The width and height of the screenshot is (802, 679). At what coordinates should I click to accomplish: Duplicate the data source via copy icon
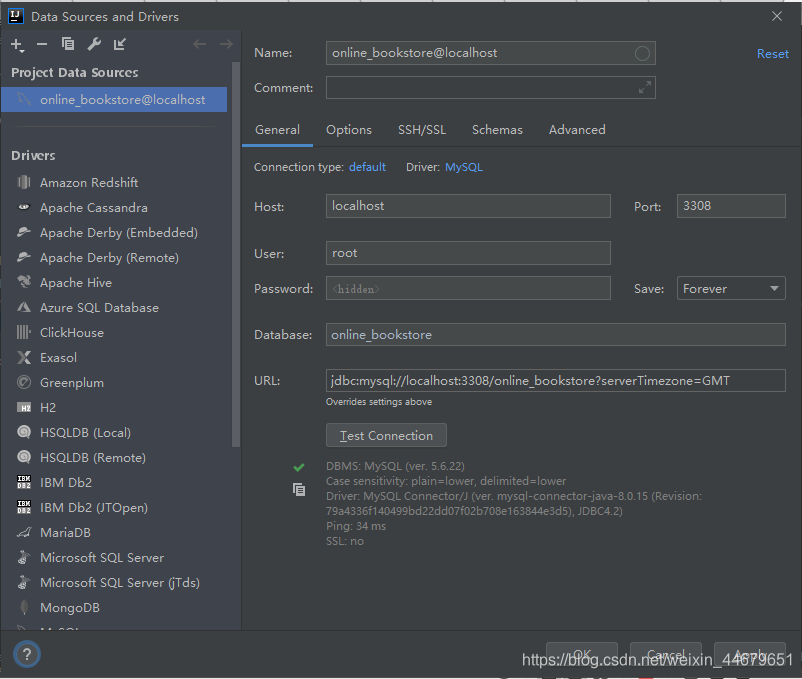(68, 44)
